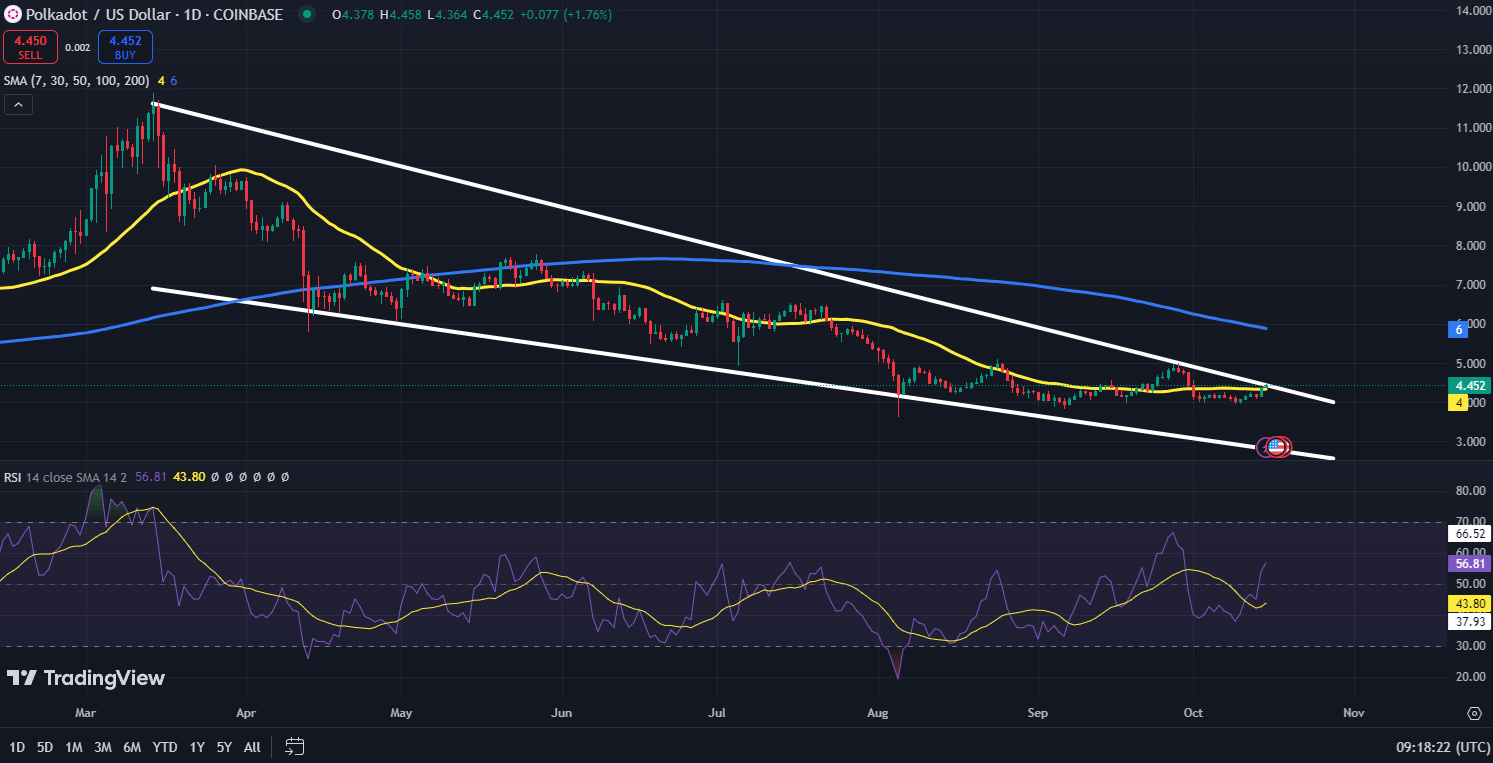Switch to the YTD range
Image resolution: width=1493 pixels, height=763 pixels.
click(x=166, y=747)
